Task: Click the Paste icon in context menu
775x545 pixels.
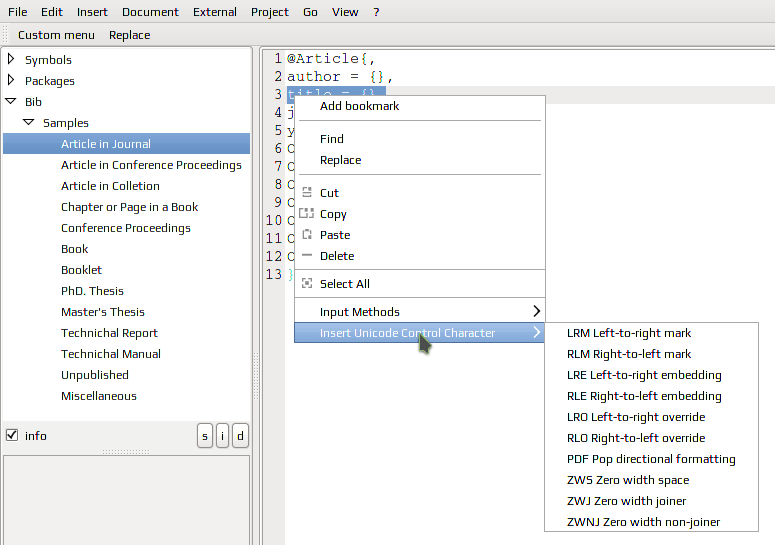Action: point(307,235)
